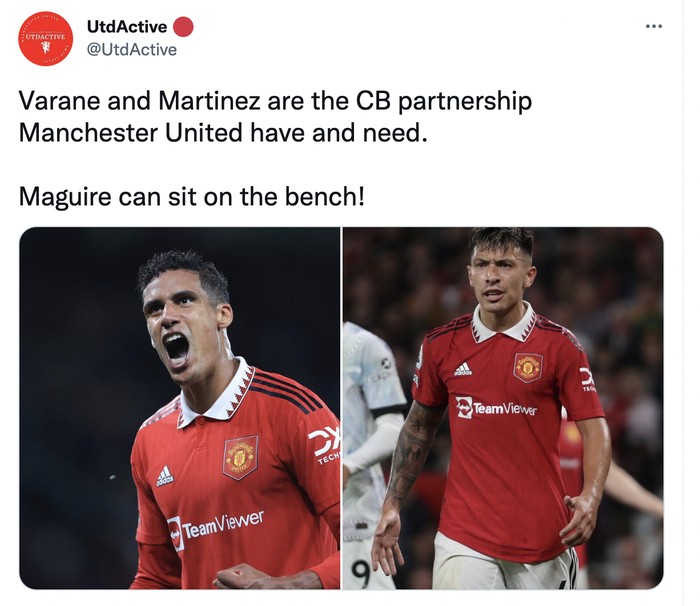Click the Adidas logo on left jersey
Viewport: 700px width, 606px height.
(165, 476)
